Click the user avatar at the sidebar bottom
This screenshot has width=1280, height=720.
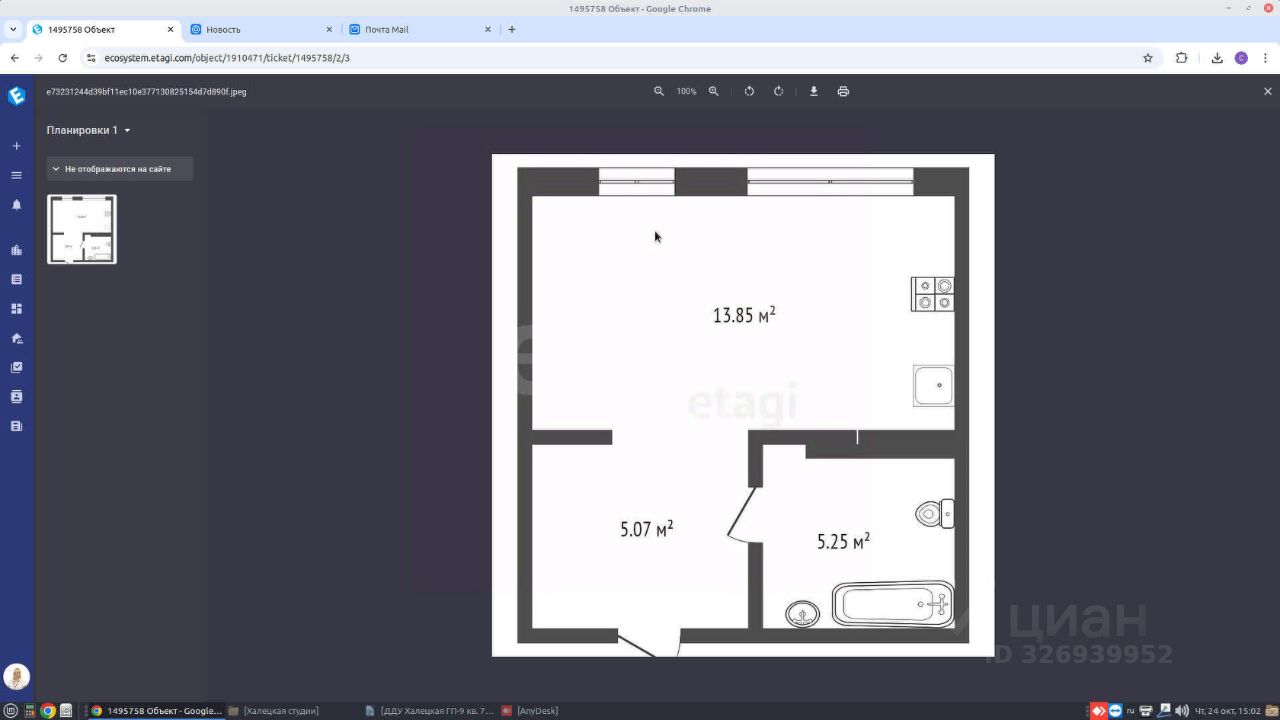[16, 677]
